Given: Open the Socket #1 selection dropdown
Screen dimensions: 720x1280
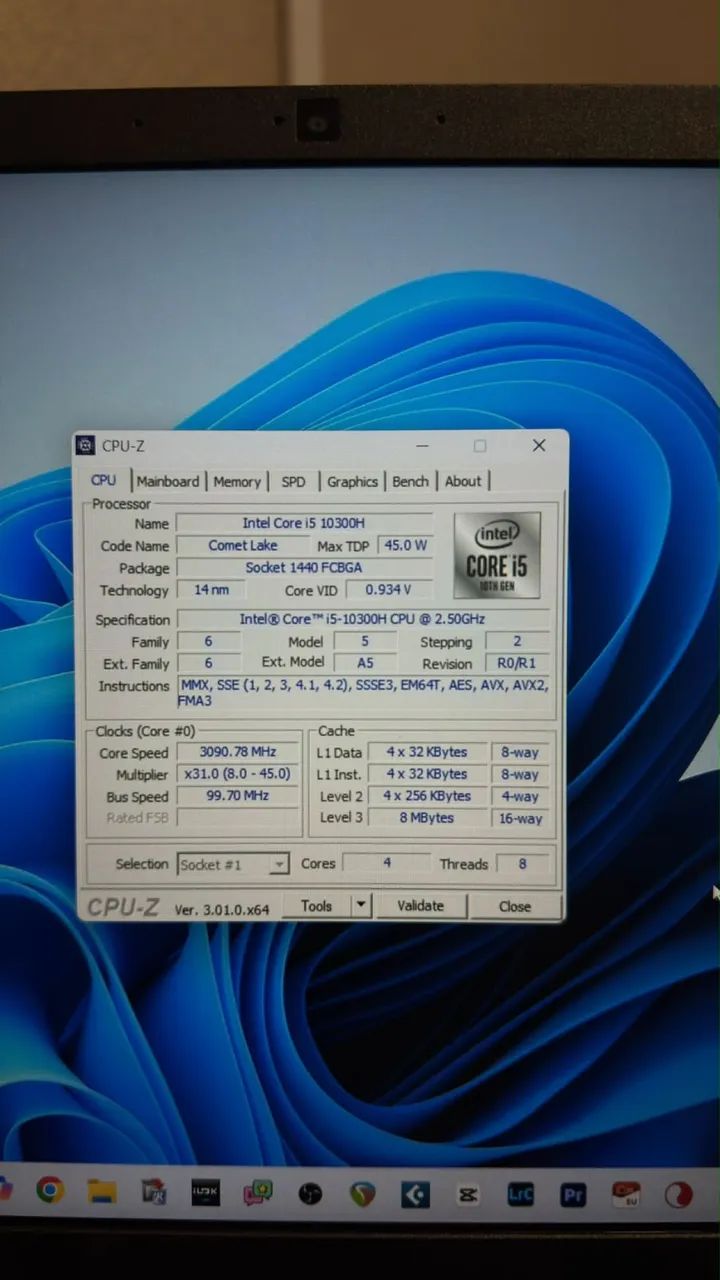Looking at the screenshot, I should click(233, 864).
